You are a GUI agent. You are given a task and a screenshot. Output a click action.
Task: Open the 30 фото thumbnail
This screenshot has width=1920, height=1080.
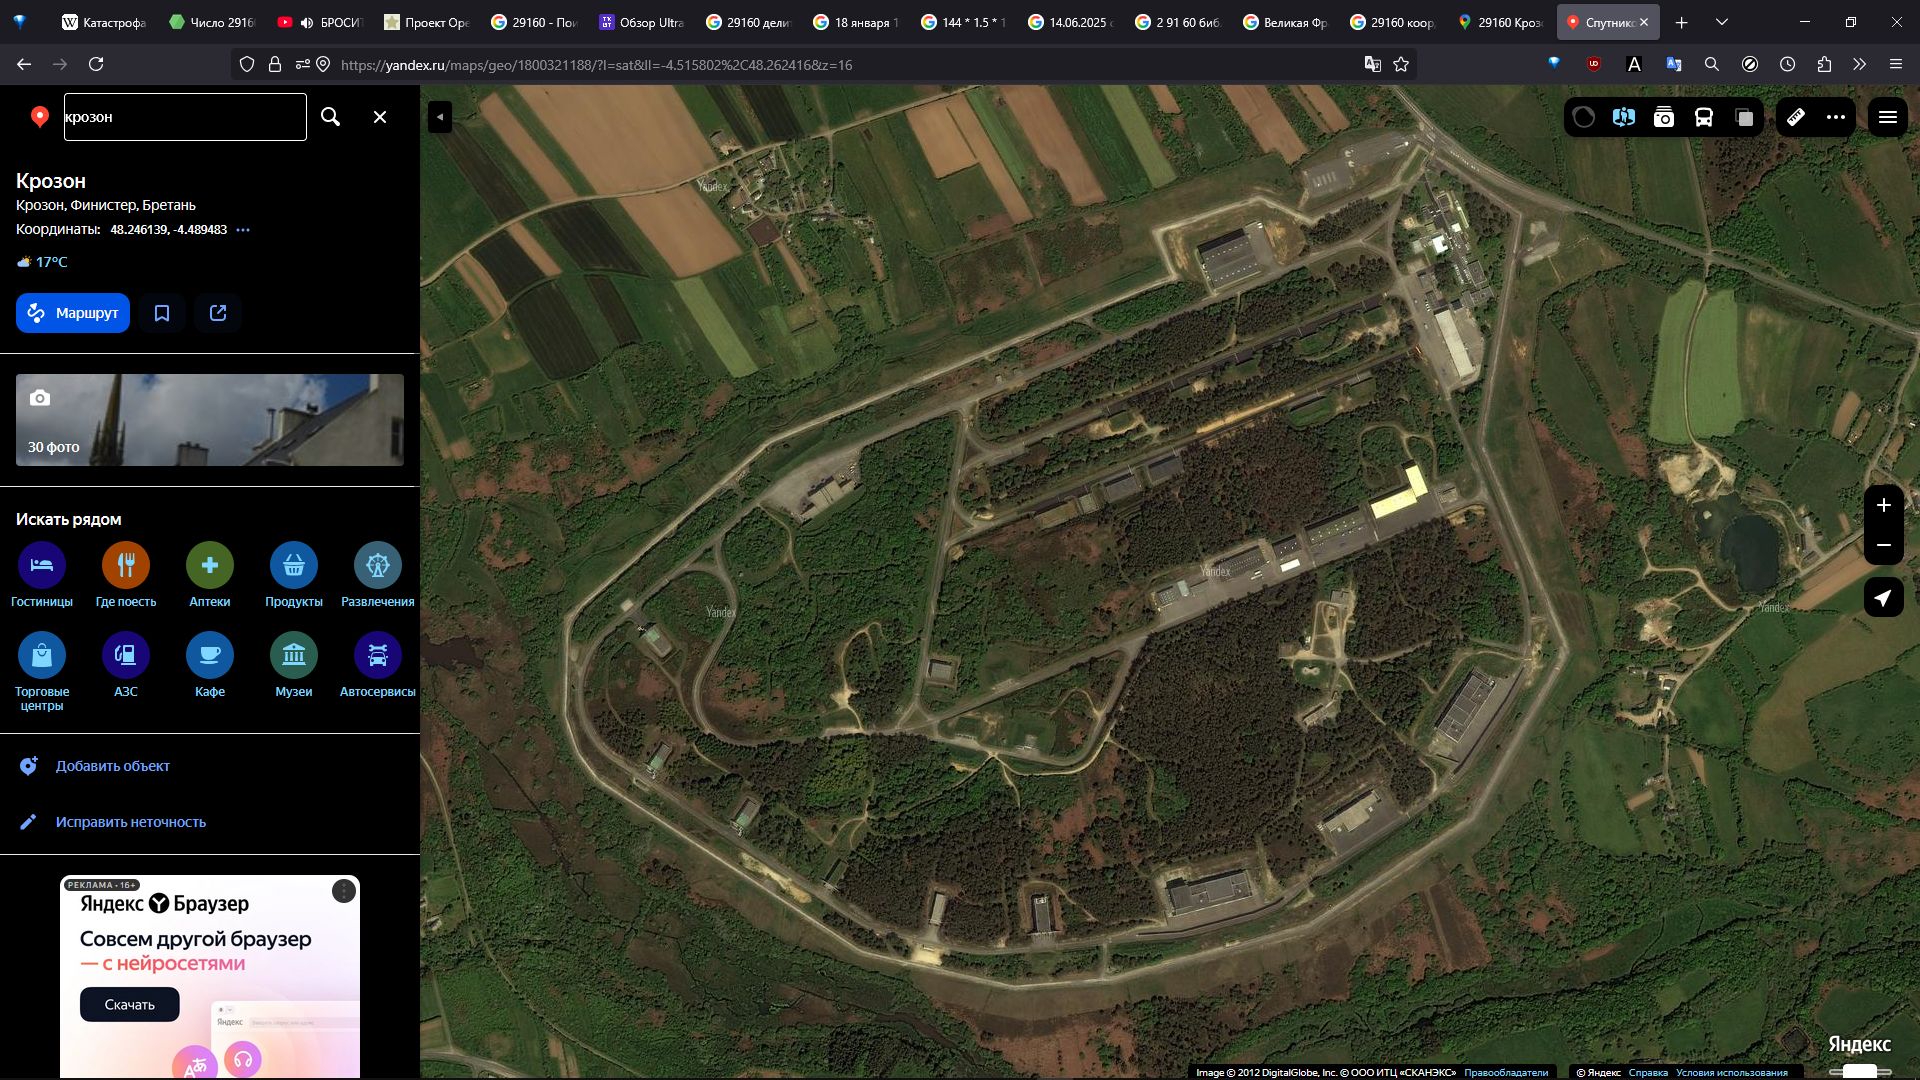click(210, 420)
